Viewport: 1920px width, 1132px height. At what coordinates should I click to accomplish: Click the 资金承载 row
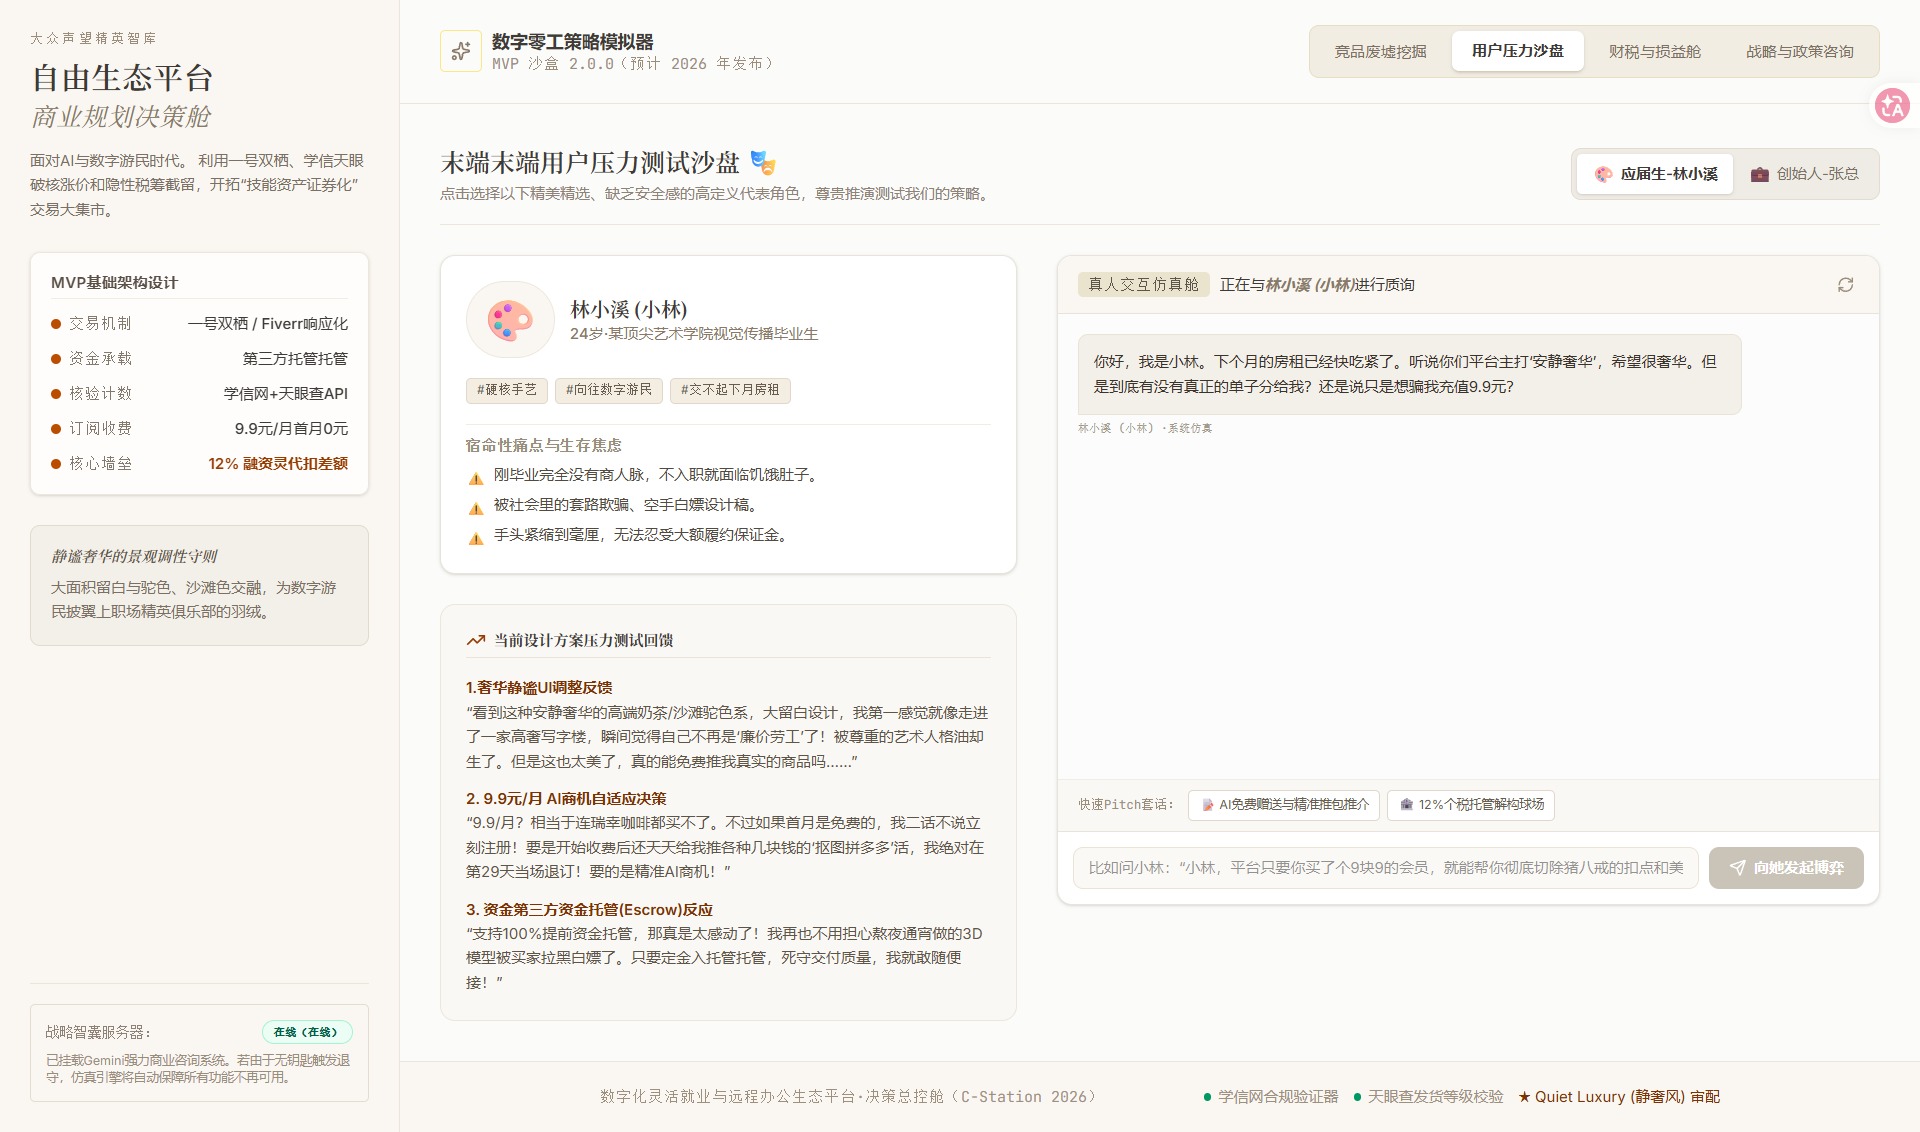pos(199,359)
